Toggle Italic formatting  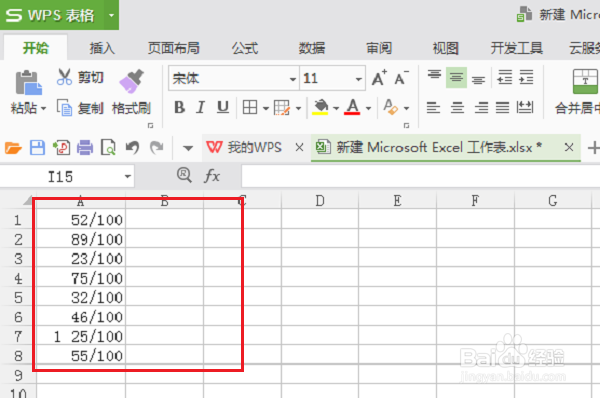pyautogui.click(x=201, y=108)
